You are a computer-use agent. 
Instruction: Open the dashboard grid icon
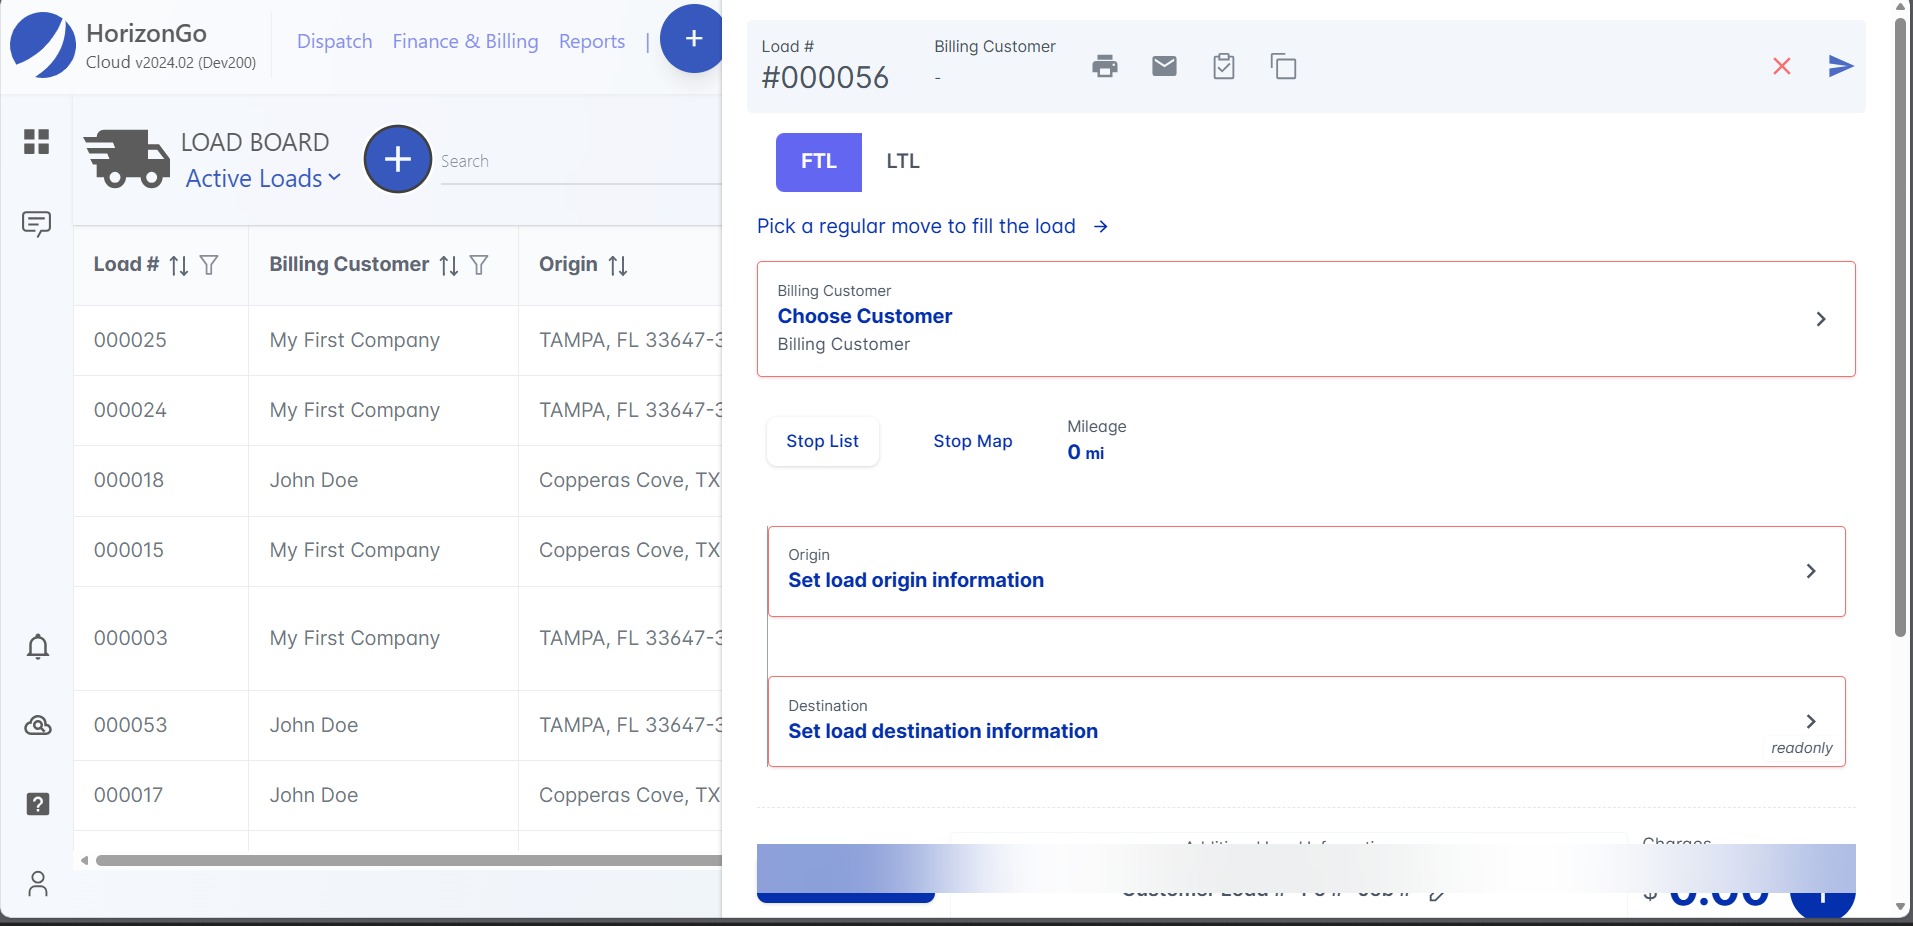coord(37,142)
